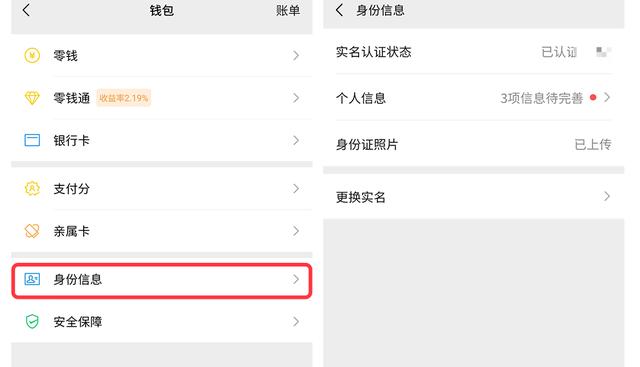Open 账单 in the wallet header
Viewport: 640px width, 367px height.
point(288,11)
